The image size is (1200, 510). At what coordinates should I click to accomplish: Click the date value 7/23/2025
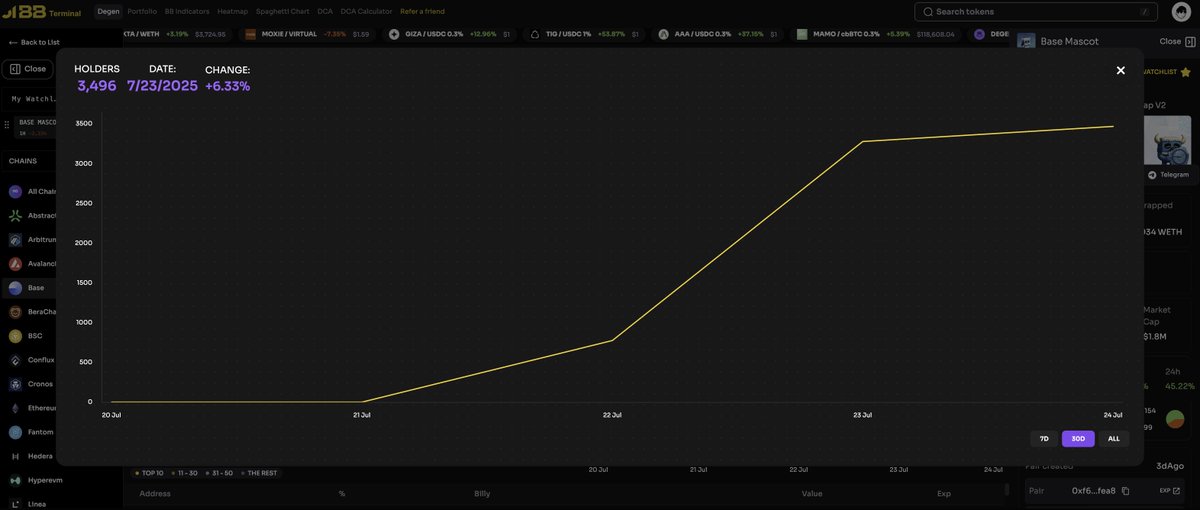(x=162, y=86)
